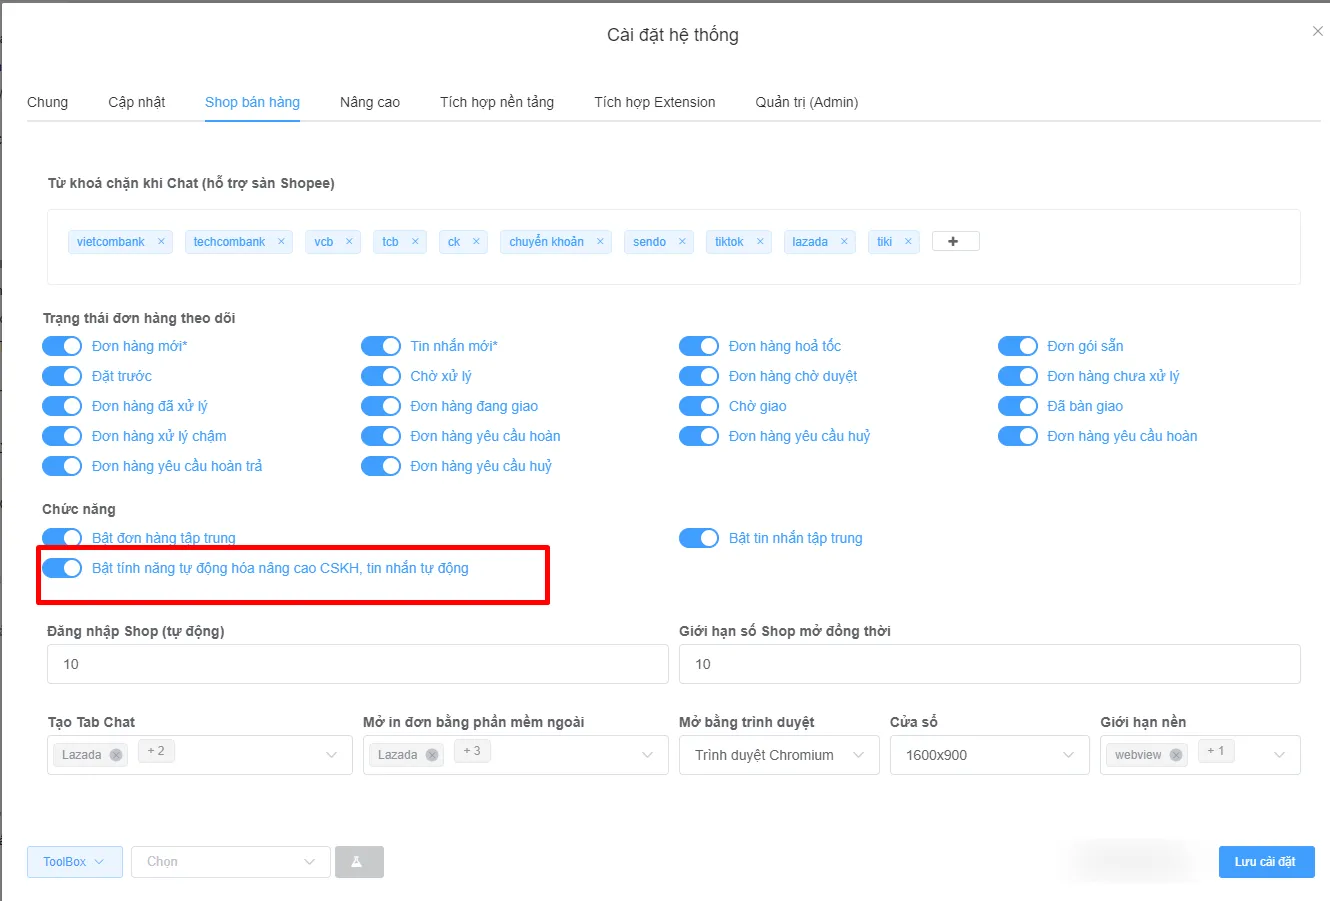Viewport: 1330px width, 901px height.
Task: Open Mở in đơn bằng phần mềm ngoài dropdown
Action: click(516, 755)
